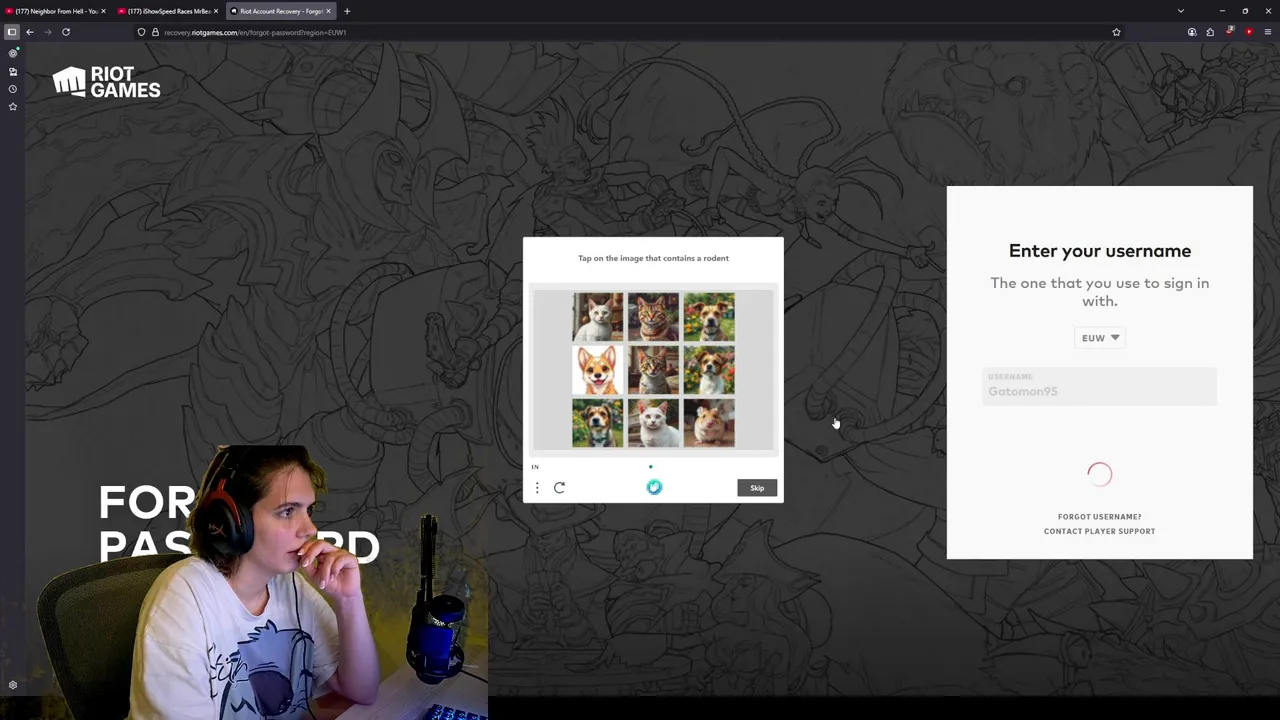
Task: Open a new tab with the plus button
Action: [347, 11]
